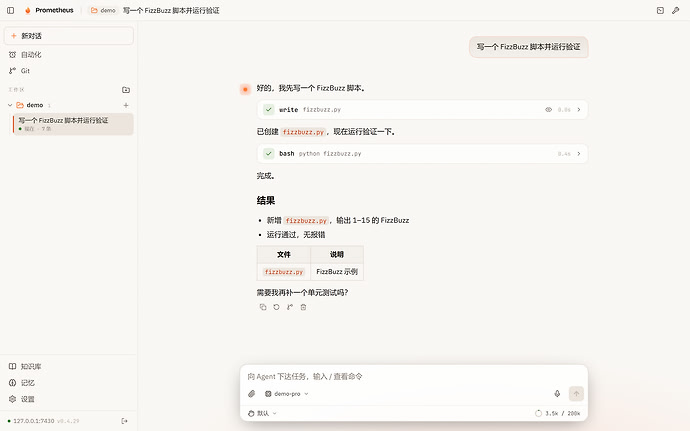Attach a file with paperclip icon
Screen dimensions: 690x431
coord(251,394)
